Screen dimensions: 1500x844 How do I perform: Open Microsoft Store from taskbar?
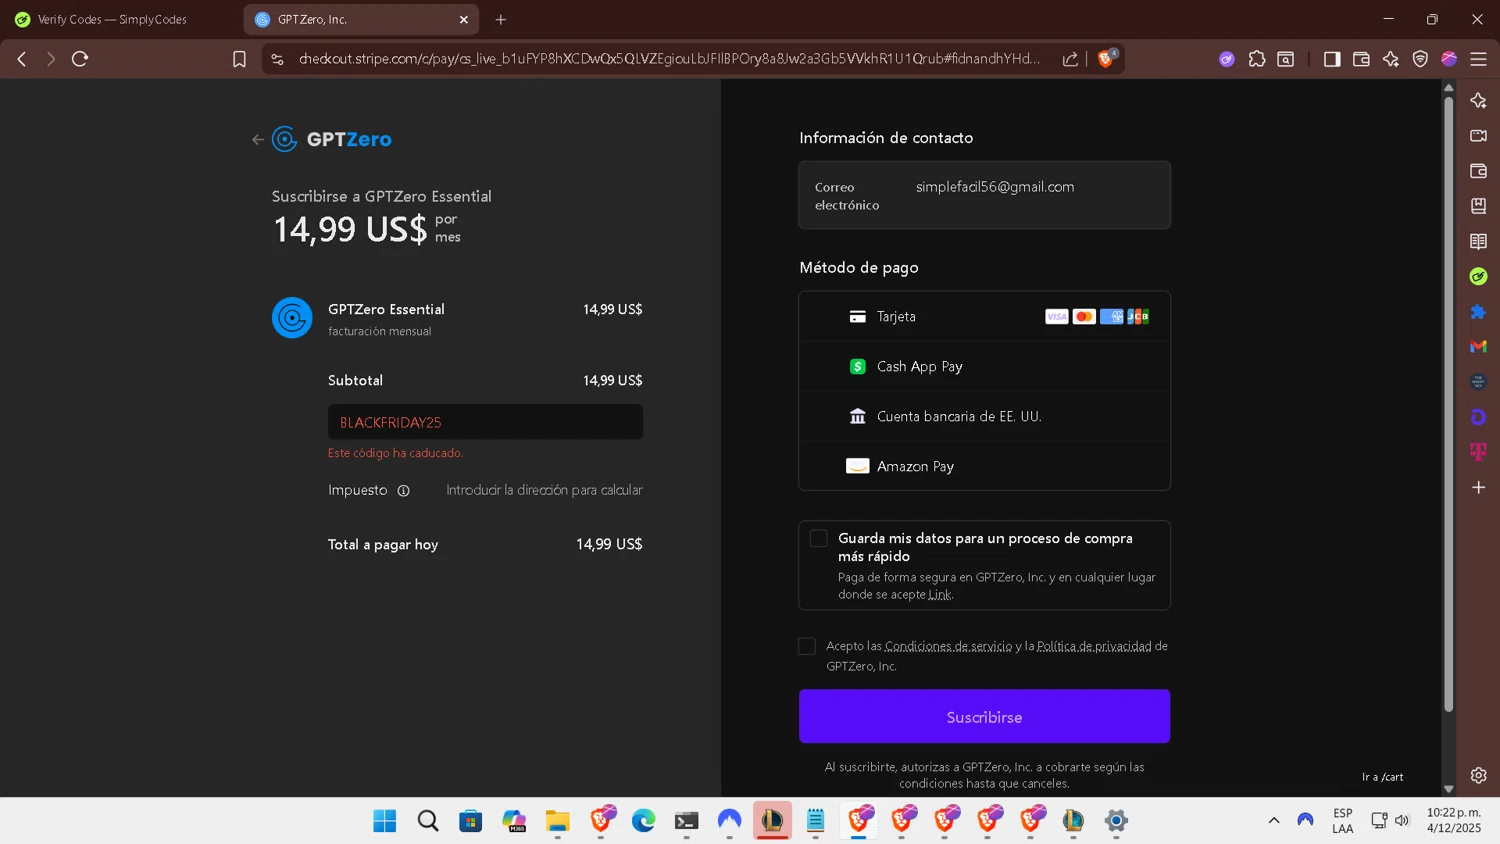tap(471, 821)
